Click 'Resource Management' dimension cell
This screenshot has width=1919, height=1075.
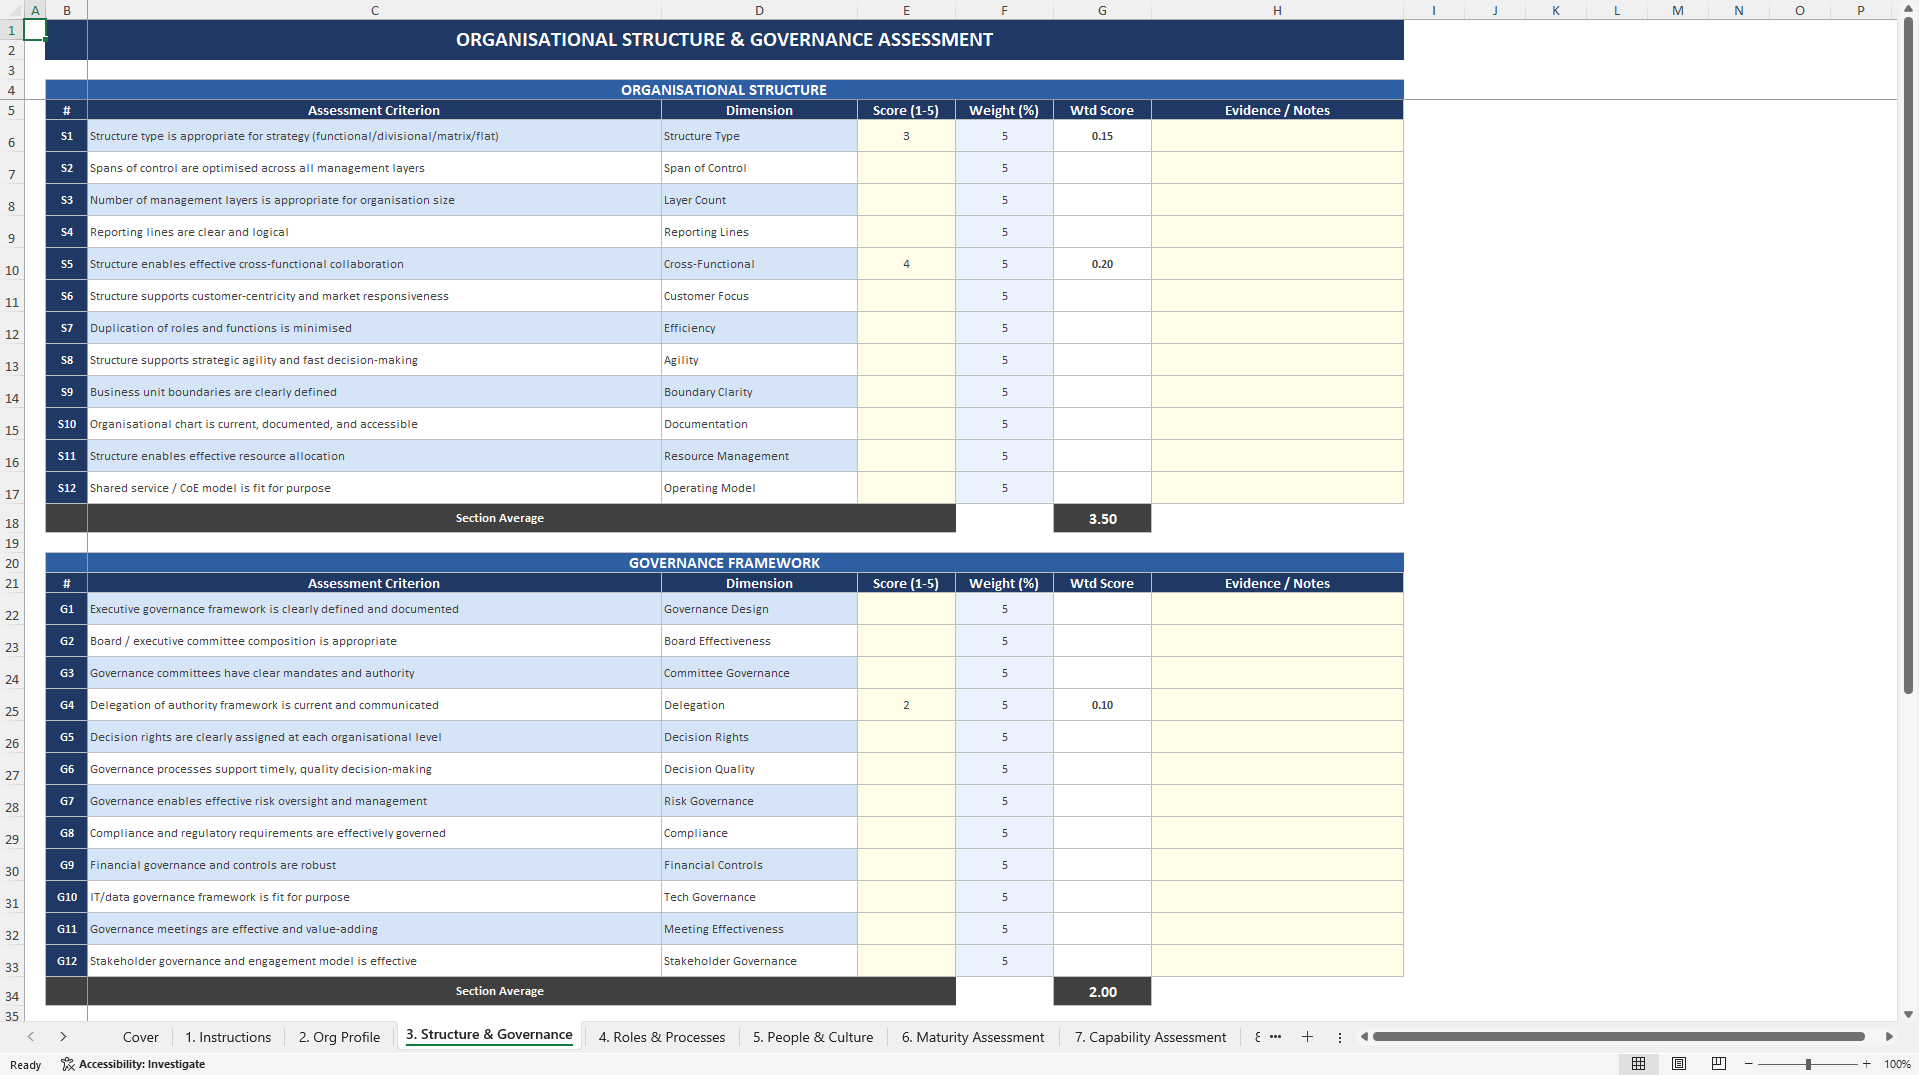[x=759, y=456]
